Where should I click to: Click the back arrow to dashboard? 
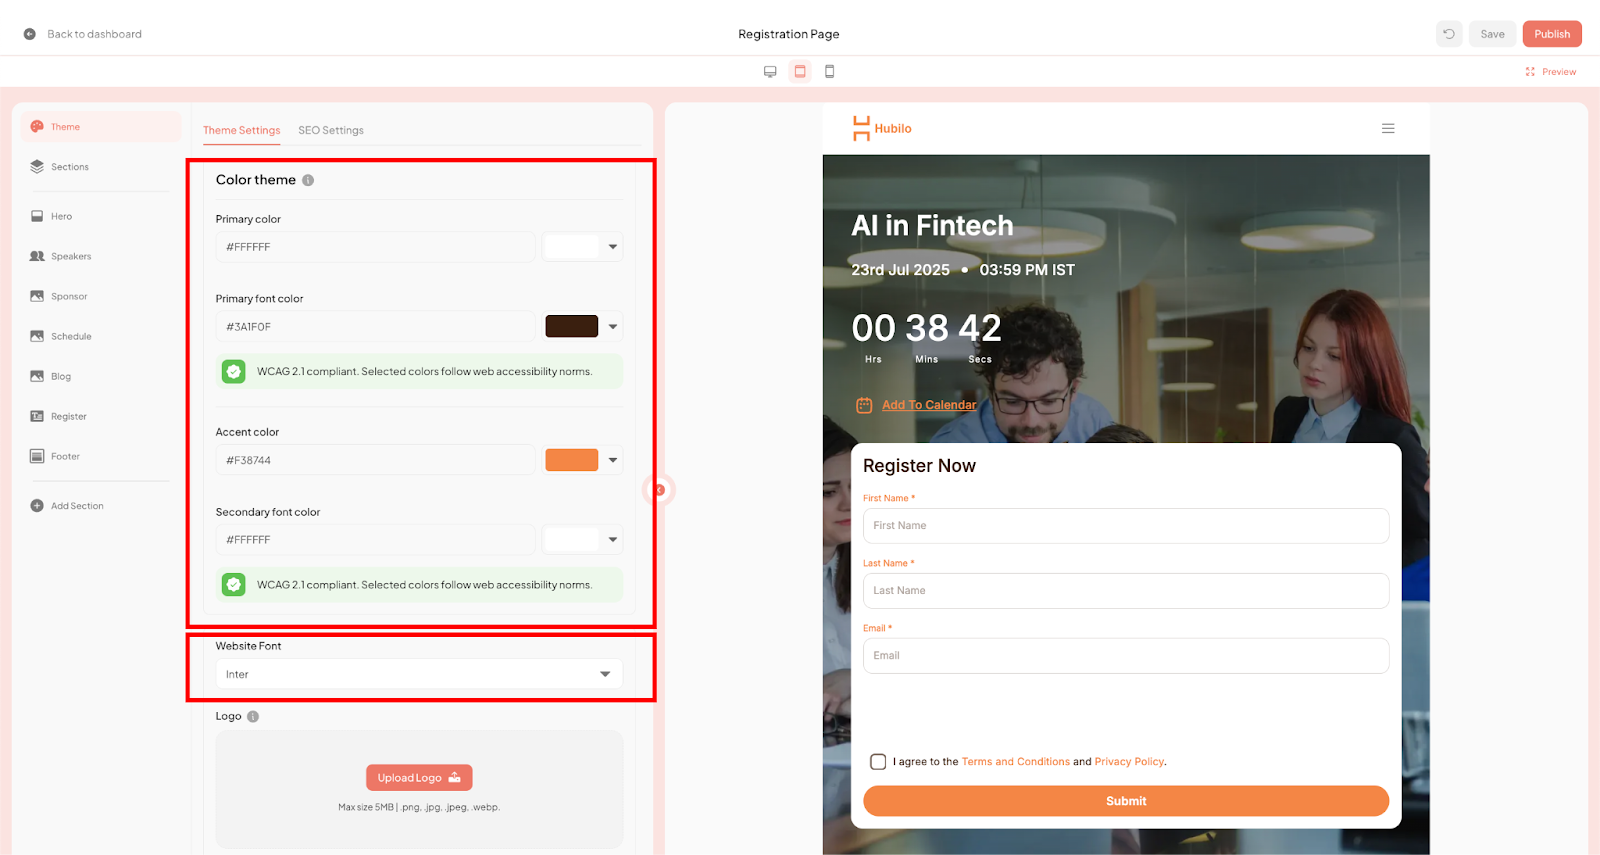click(x=30, y=34)
